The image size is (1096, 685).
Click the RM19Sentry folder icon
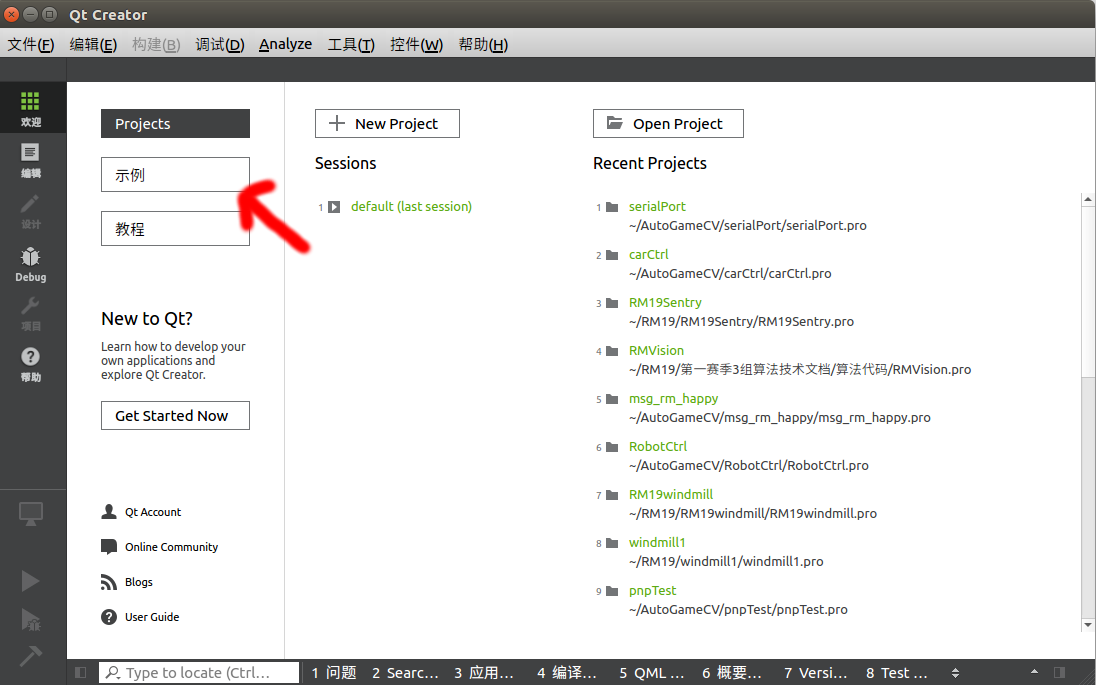pyautogui.click(x=612, y=303)
